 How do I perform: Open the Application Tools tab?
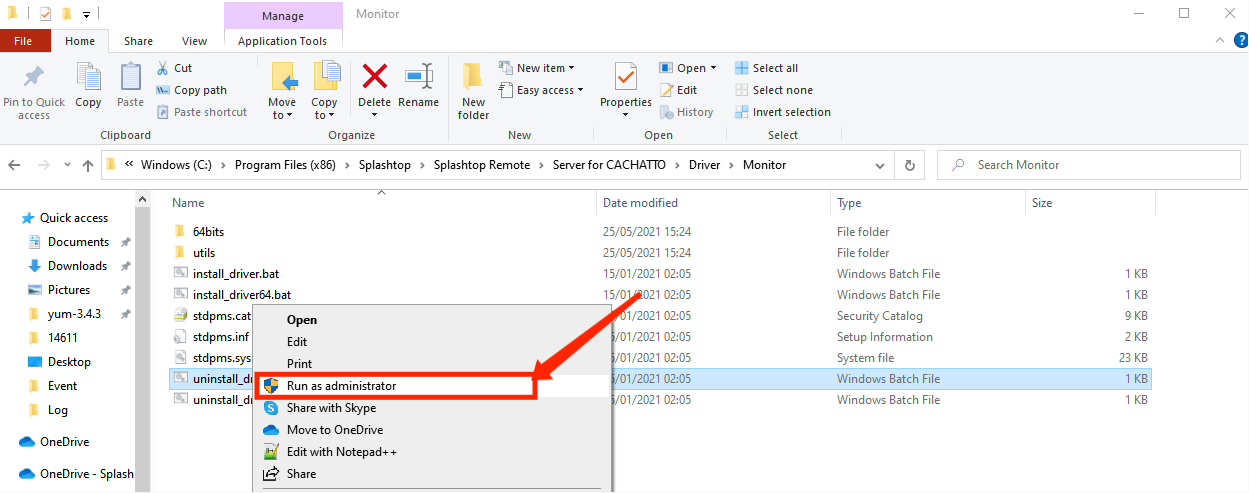click(283, 41)
